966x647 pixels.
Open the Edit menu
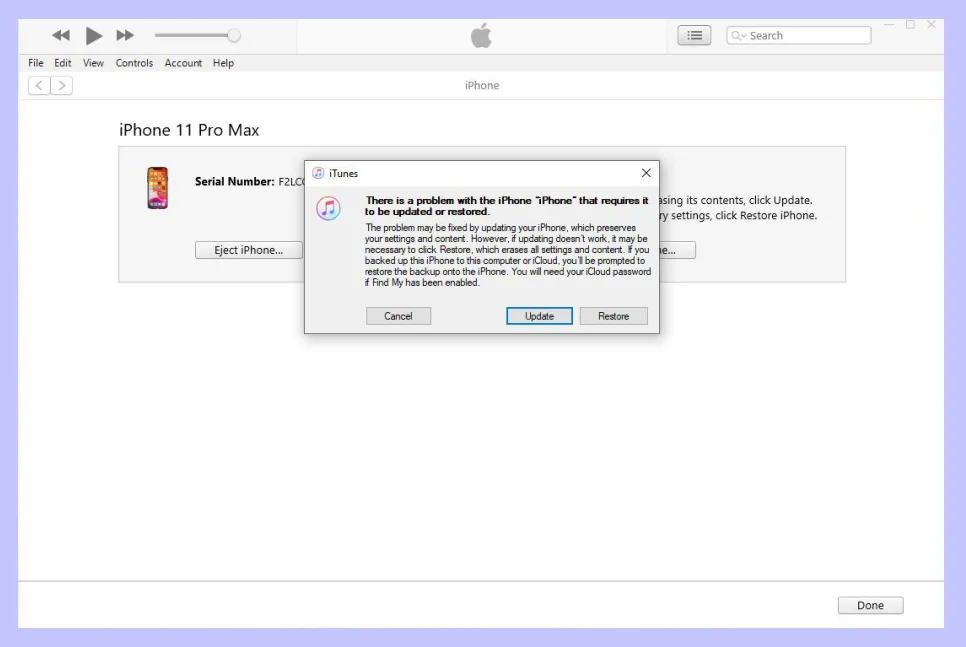(x=62, y=63)
